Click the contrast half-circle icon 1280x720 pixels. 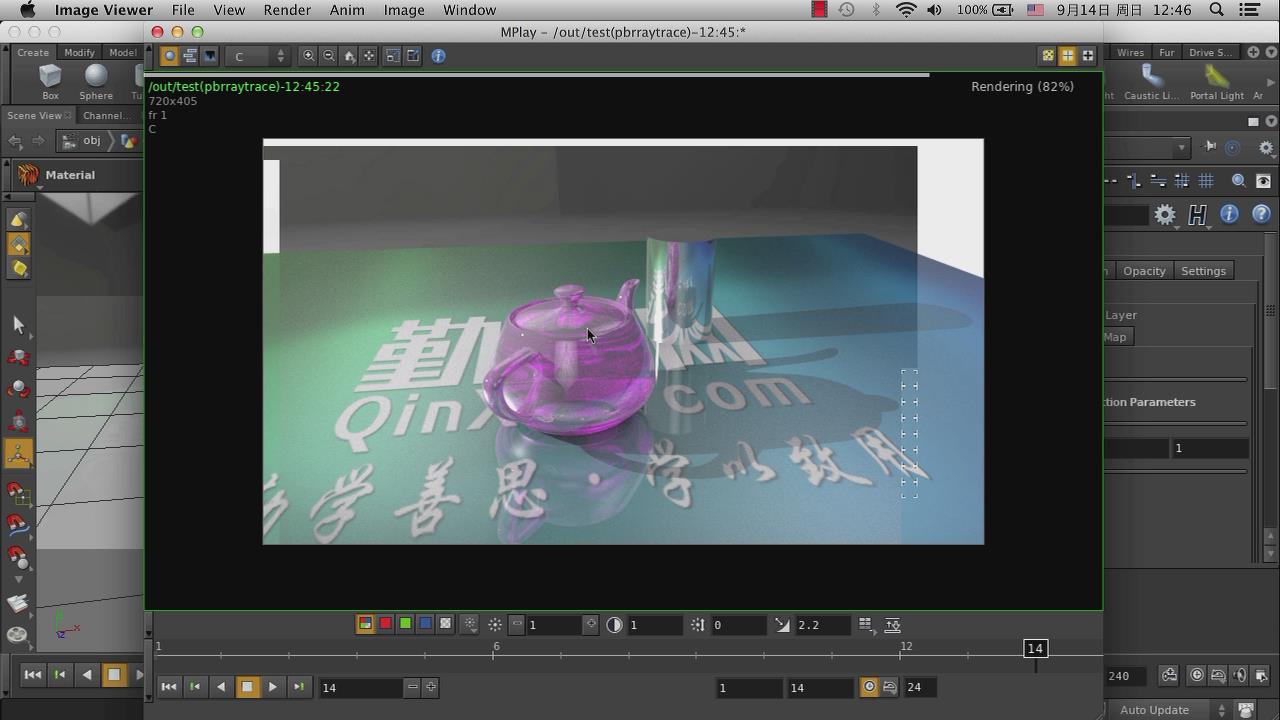pos(614,624)
